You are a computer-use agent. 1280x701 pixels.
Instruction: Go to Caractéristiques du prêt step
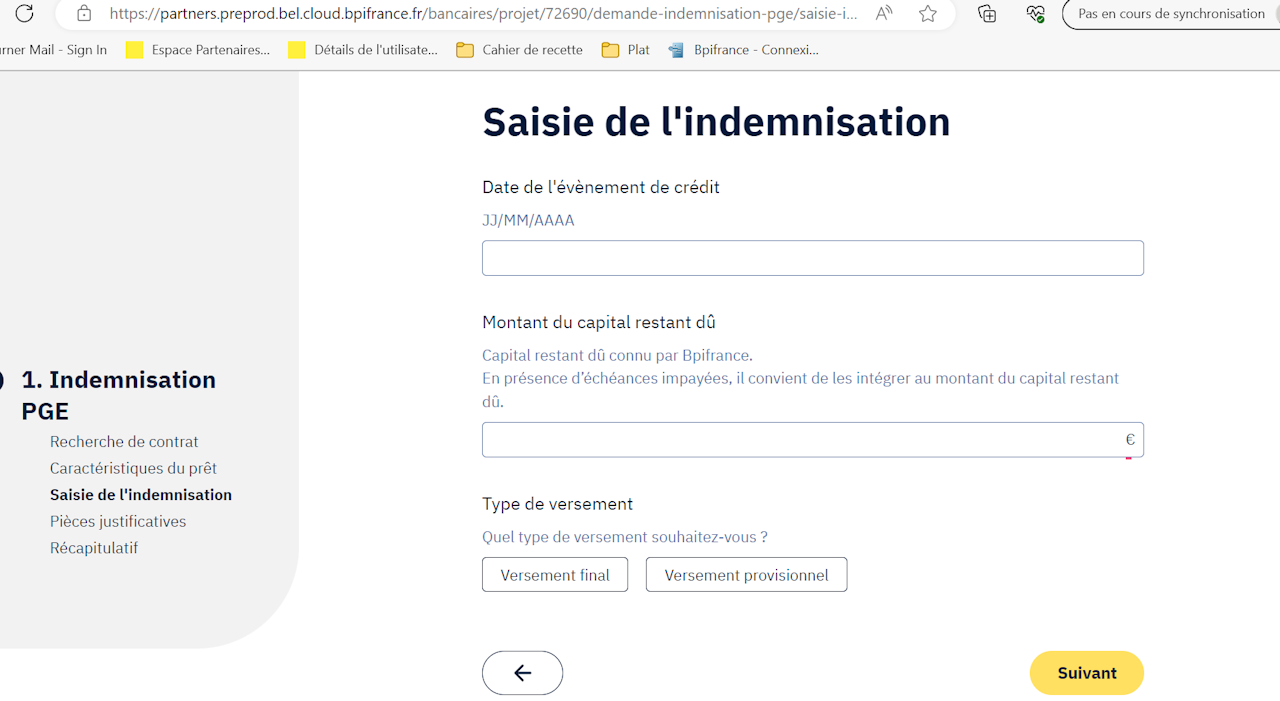click(133, 468)
